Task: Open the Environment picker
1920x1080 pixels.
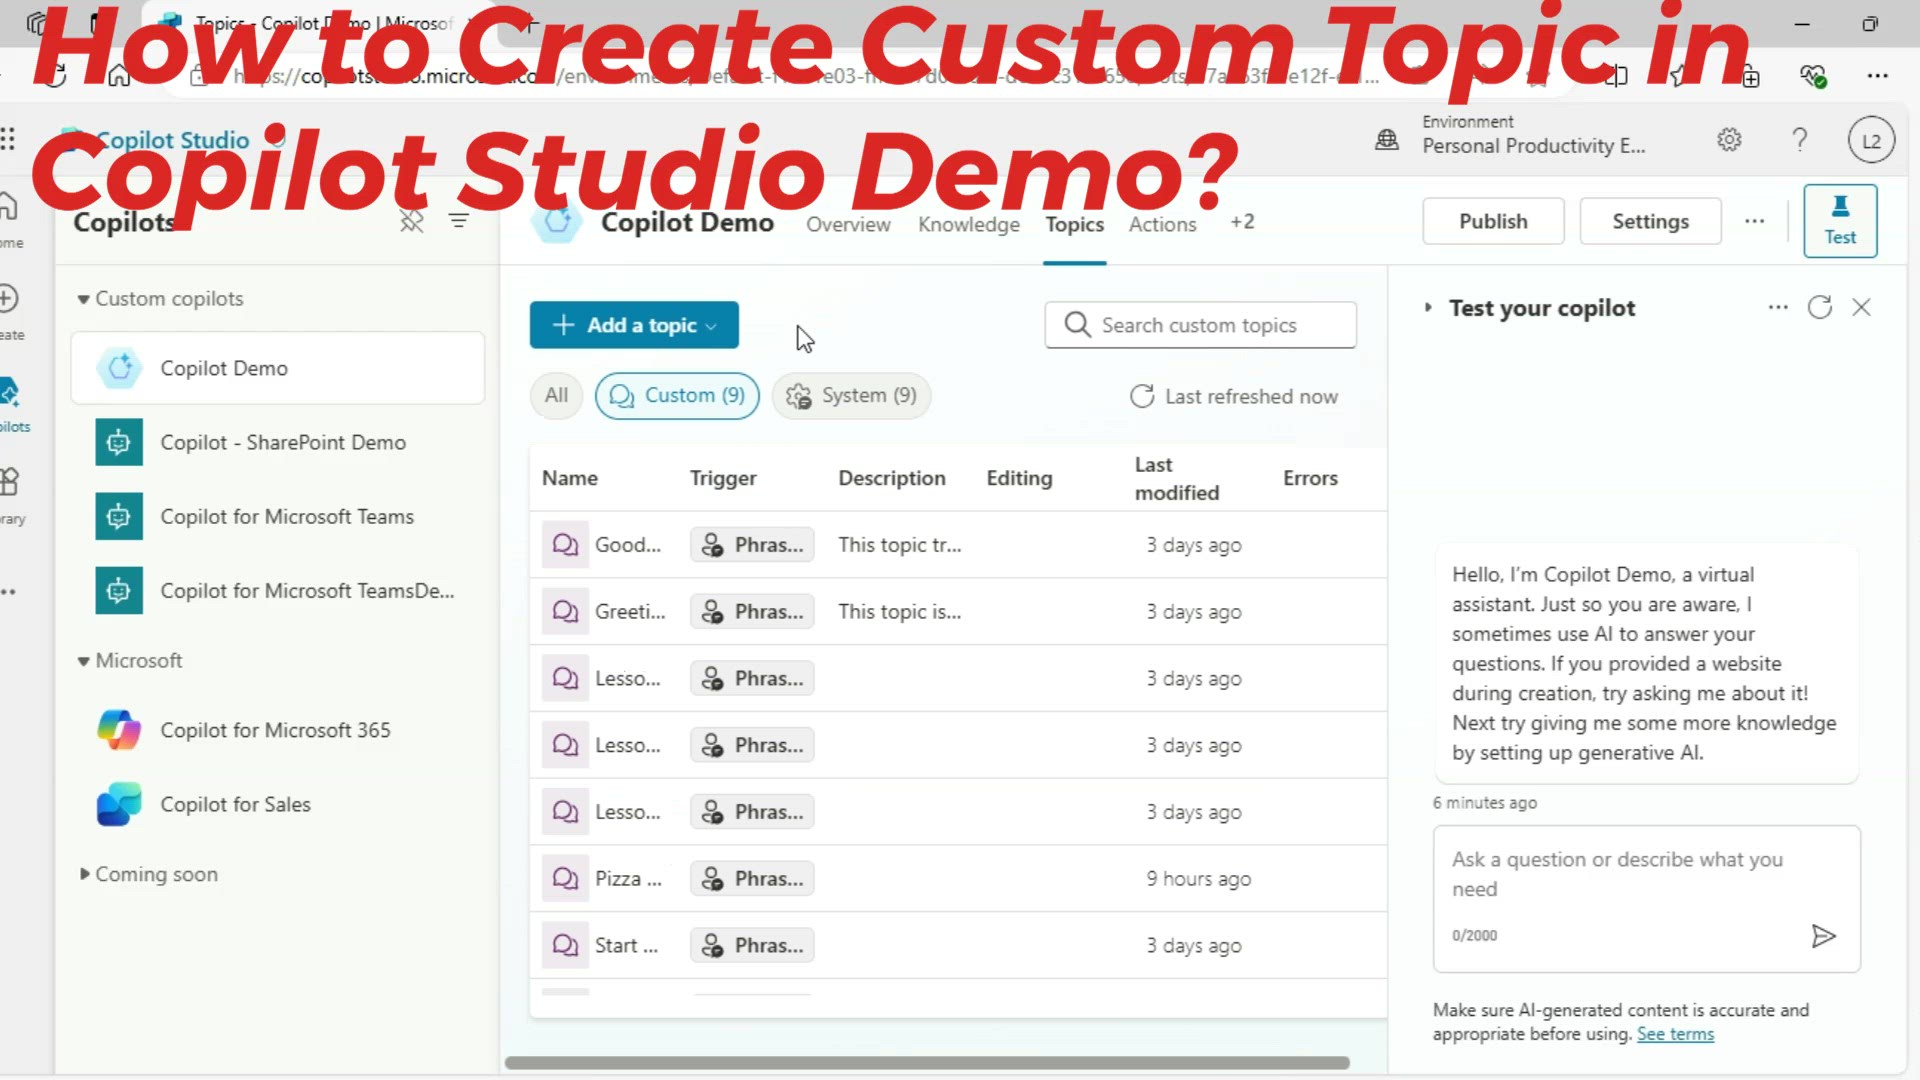Action: [1533, 135]
